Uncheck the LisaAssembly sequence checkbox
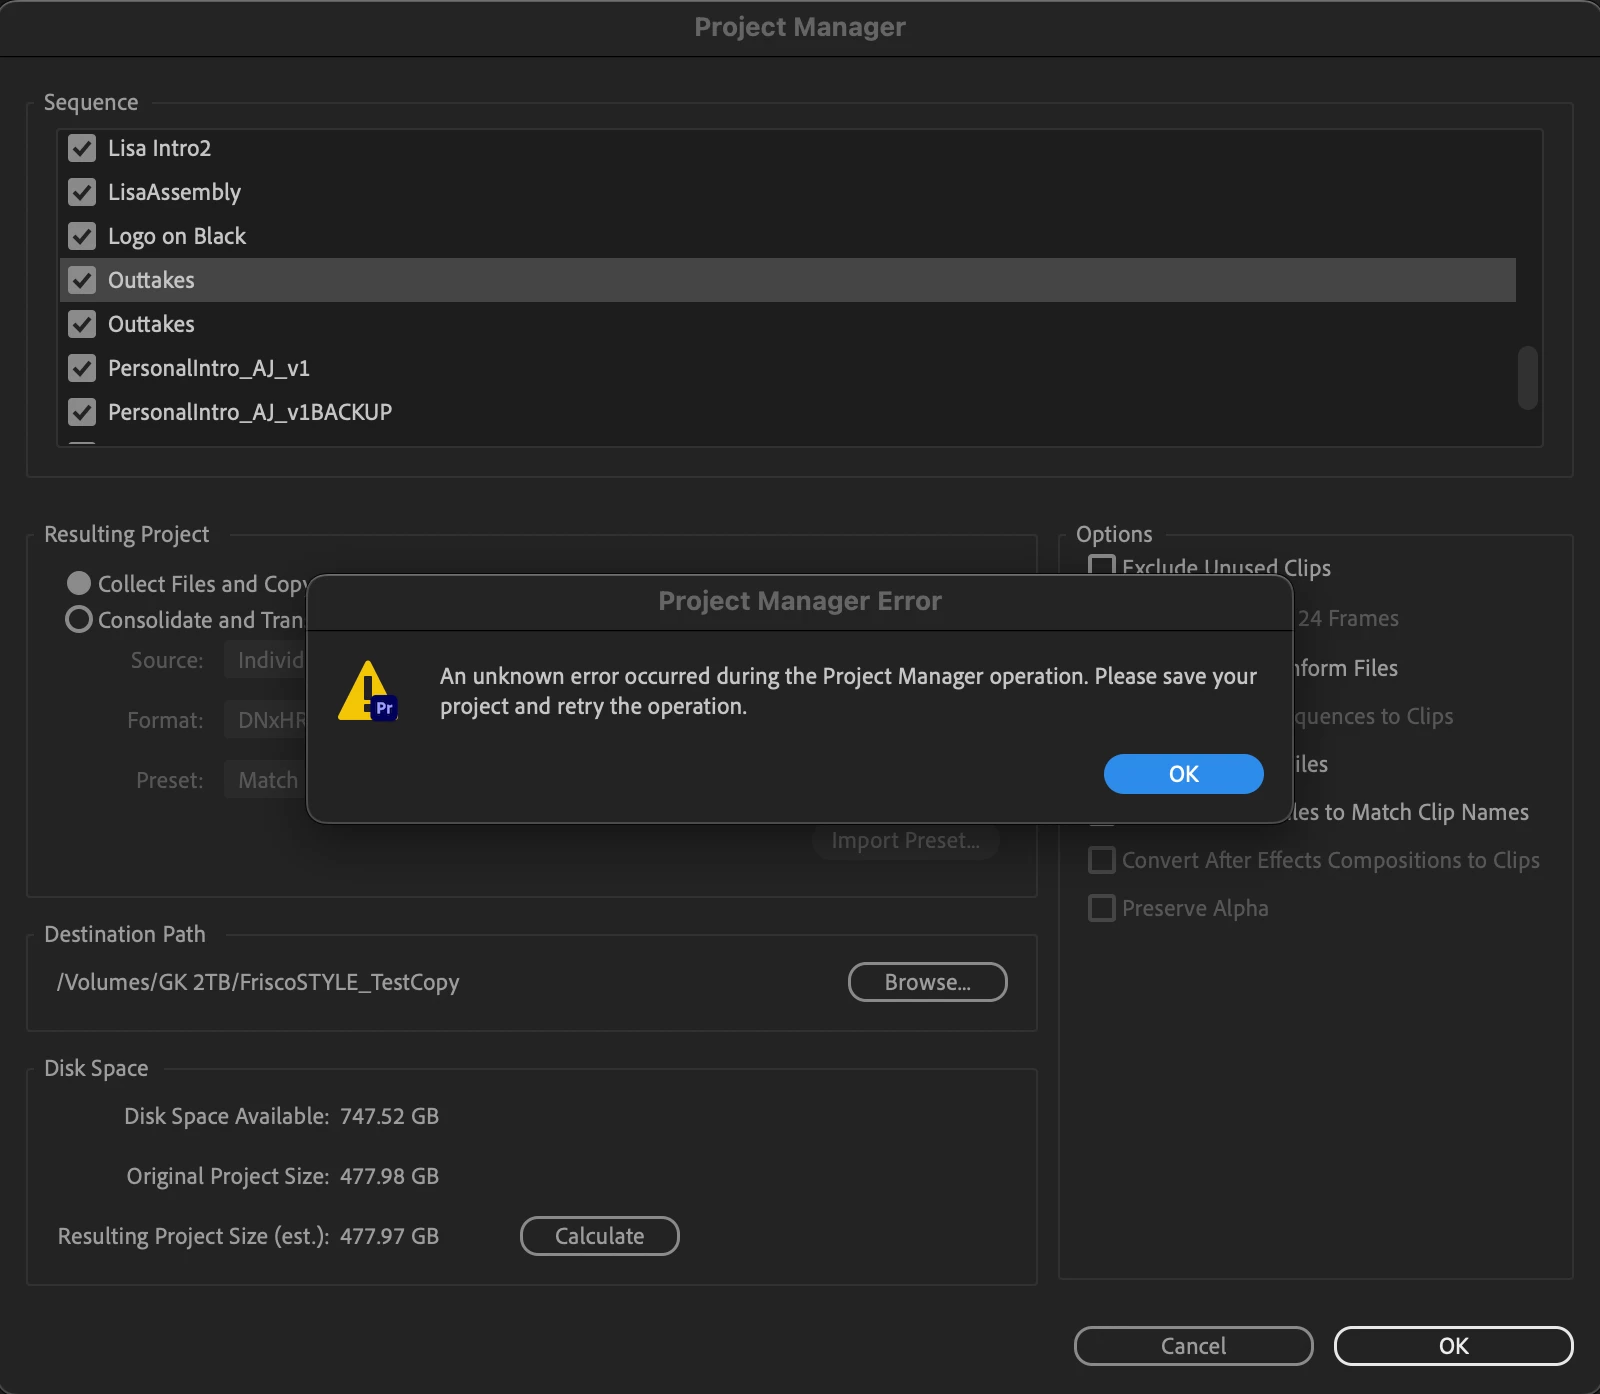The width and height of the screenshot is (1600, 1394). pyautogui.click(x=82, y=192)
